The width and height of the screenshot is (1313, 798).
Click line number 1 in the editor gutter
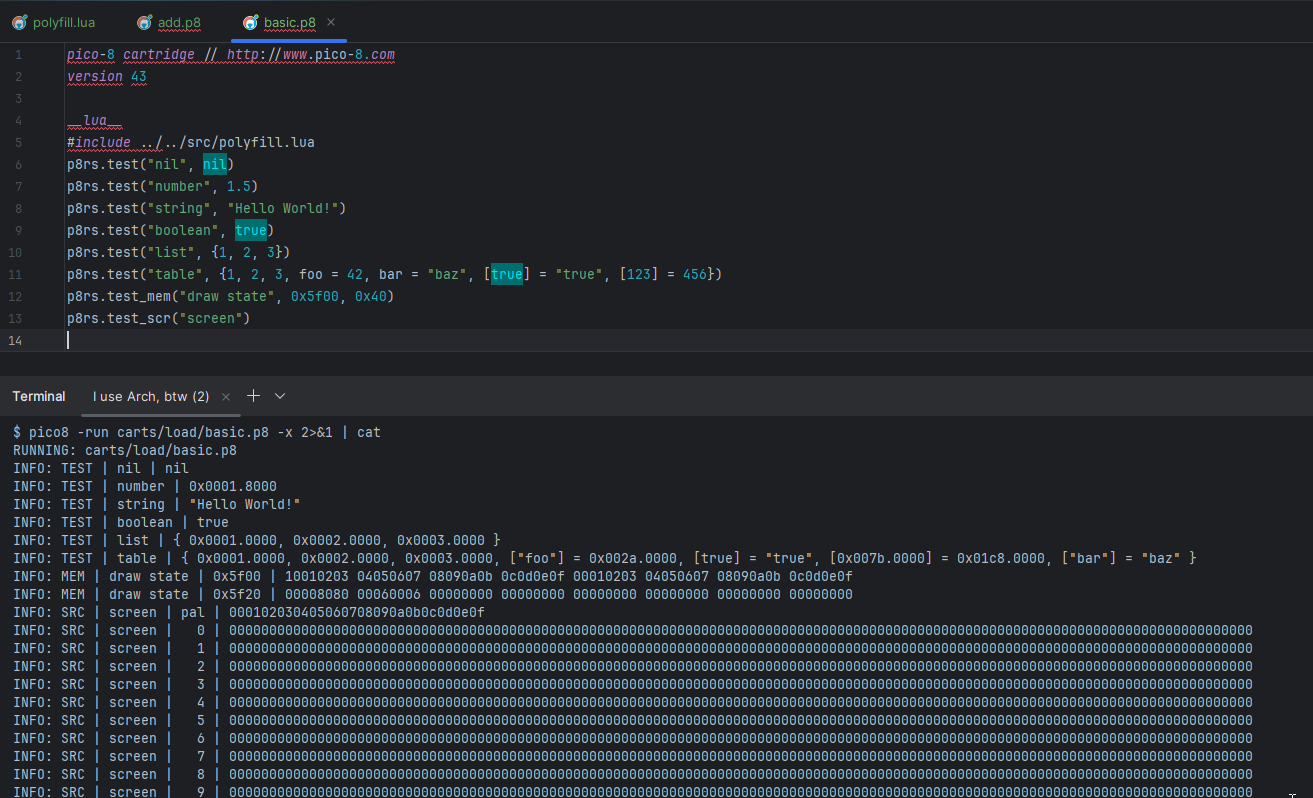pos(18,54)
